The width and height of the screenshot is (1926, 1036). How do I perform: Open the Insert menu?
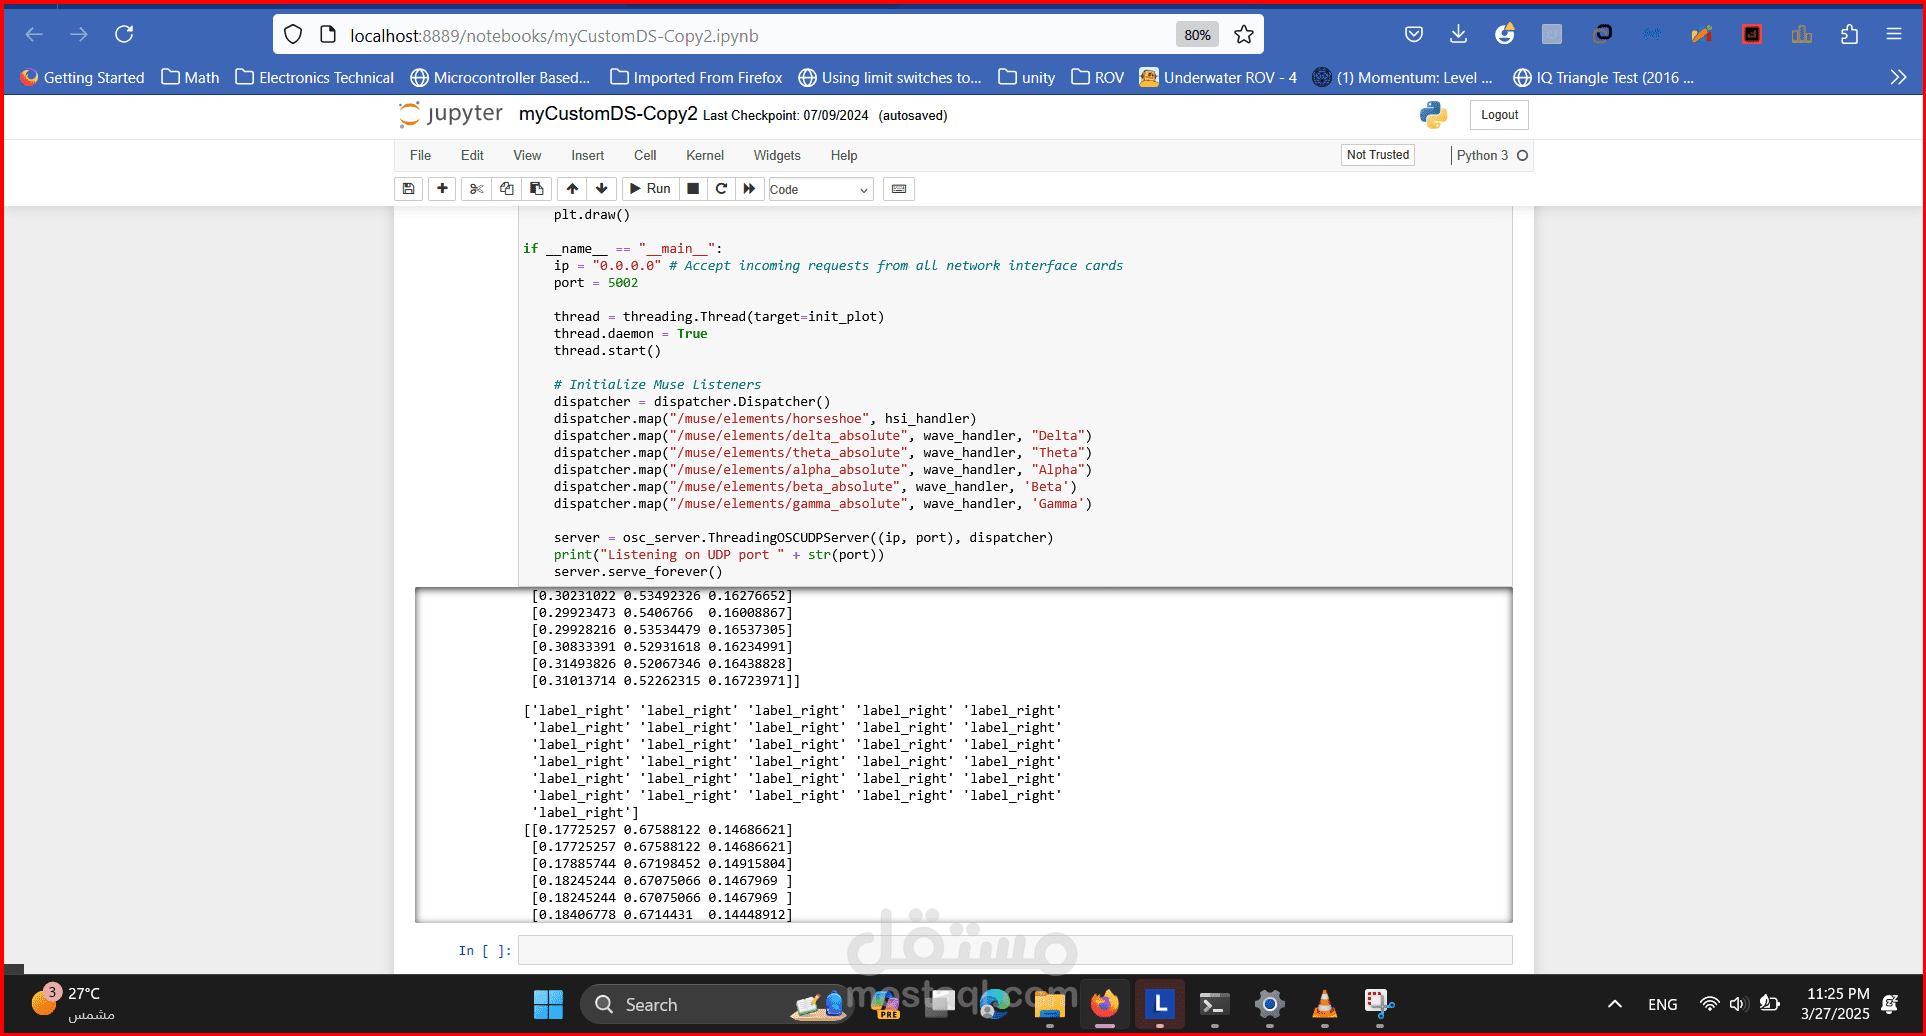587,156
